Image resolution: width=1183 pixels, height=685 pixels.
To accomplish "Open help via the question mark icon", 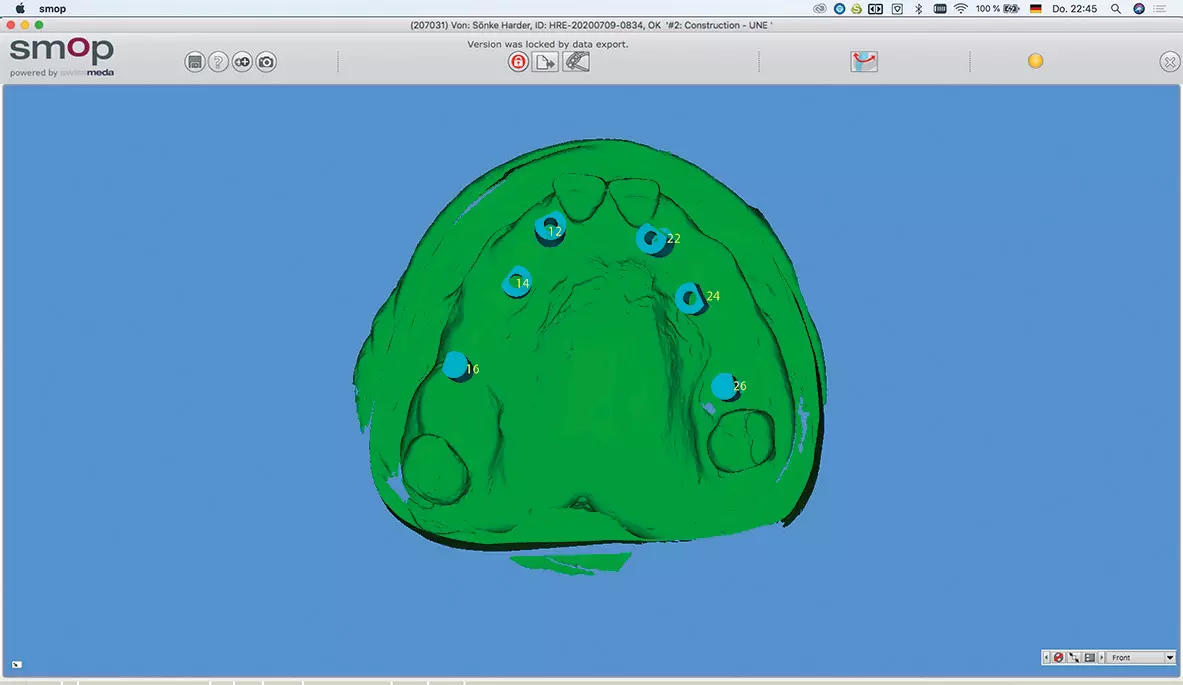I will point(218,62).
